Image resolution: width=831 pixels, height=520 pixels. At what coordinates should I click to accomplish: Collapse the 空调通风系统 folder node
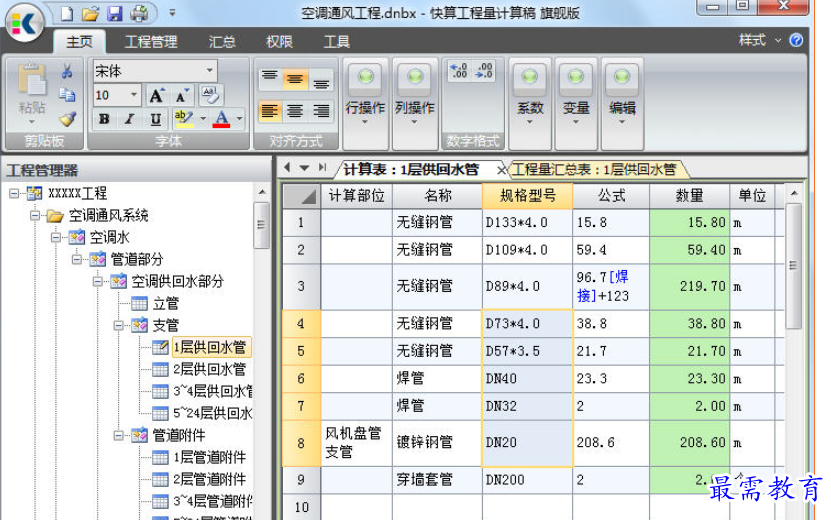pyautogui.click(x=35, y=215)
